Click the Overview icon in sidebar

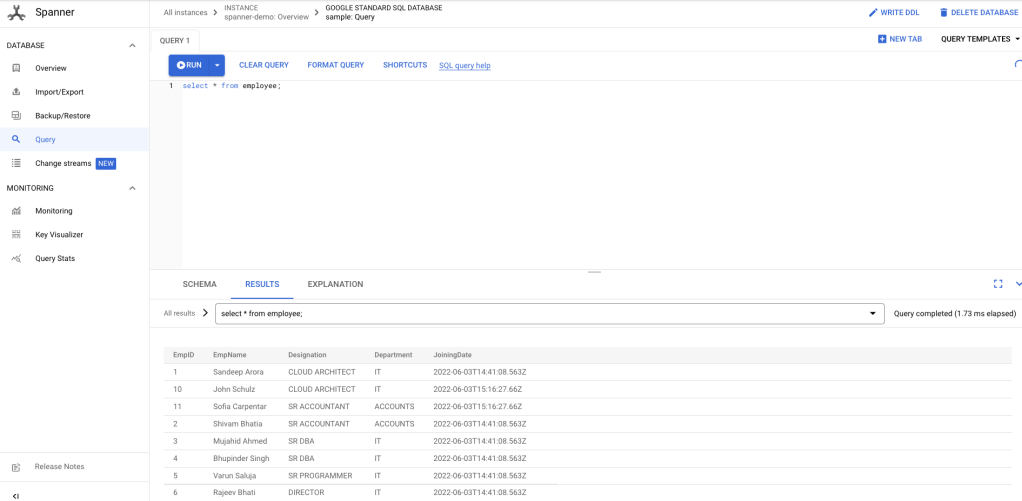pos(16,68)
